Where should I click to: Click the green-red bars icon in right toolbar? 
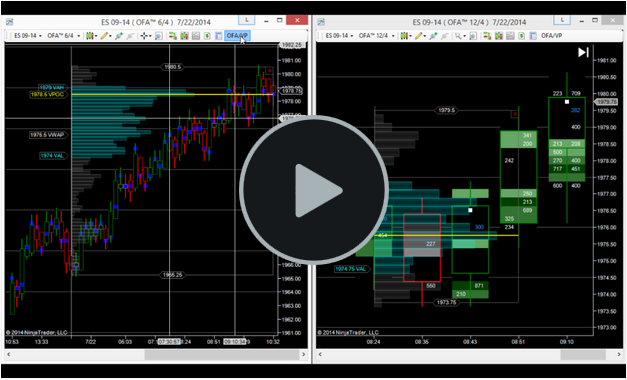click(x=499, y=36)
